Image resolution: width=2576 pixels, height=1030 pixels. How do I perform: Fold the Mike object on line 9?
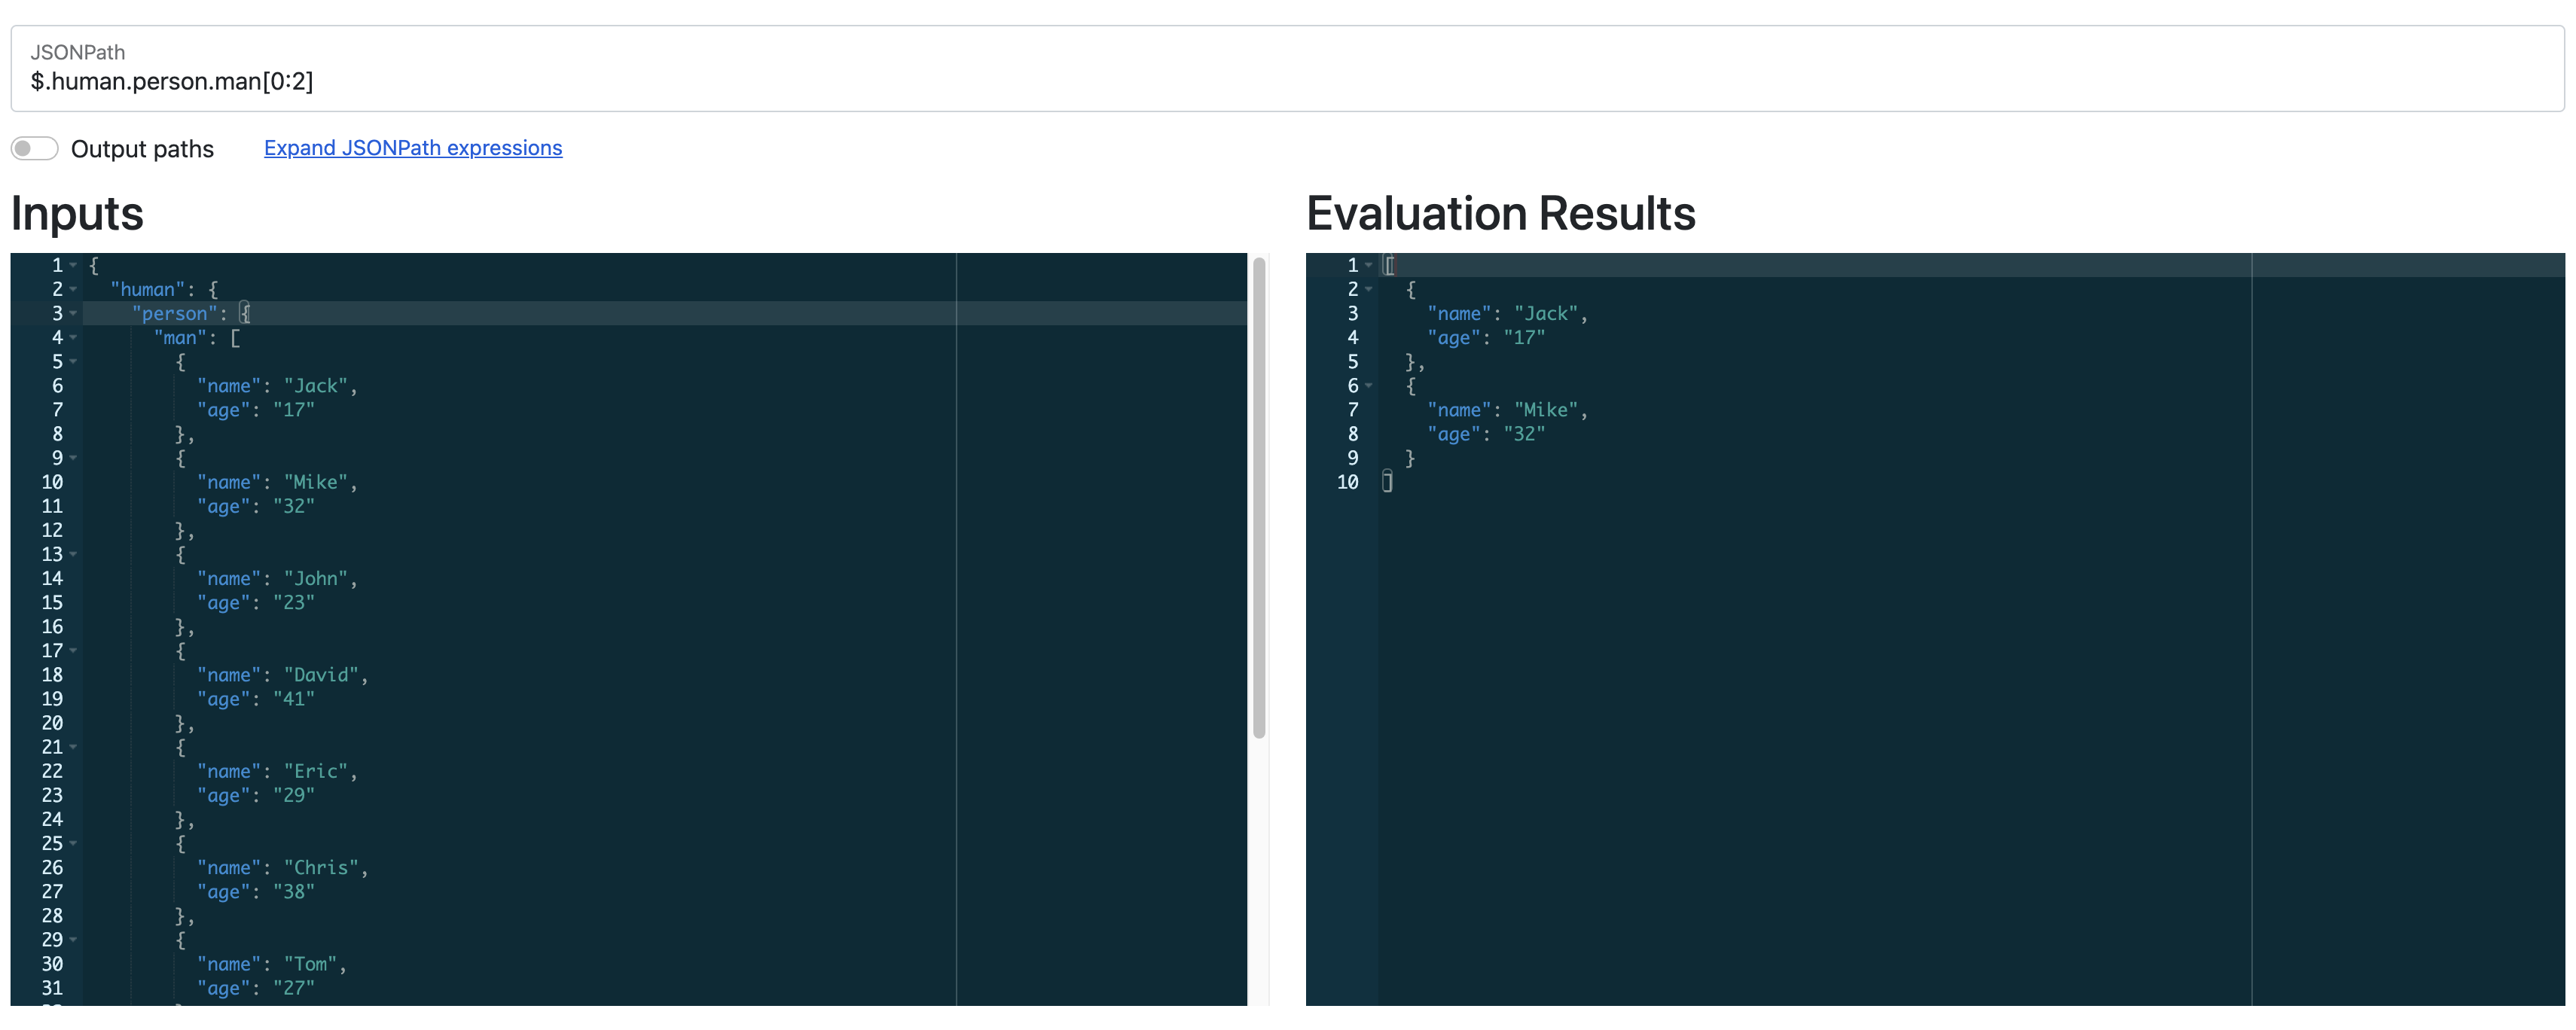pos(74,458)
